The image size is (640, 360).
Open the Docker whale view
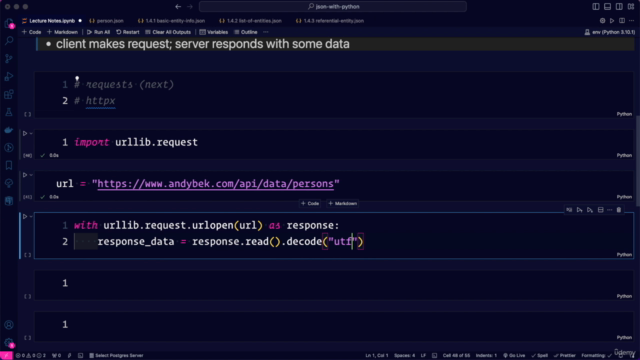click(x=9, y=130)
